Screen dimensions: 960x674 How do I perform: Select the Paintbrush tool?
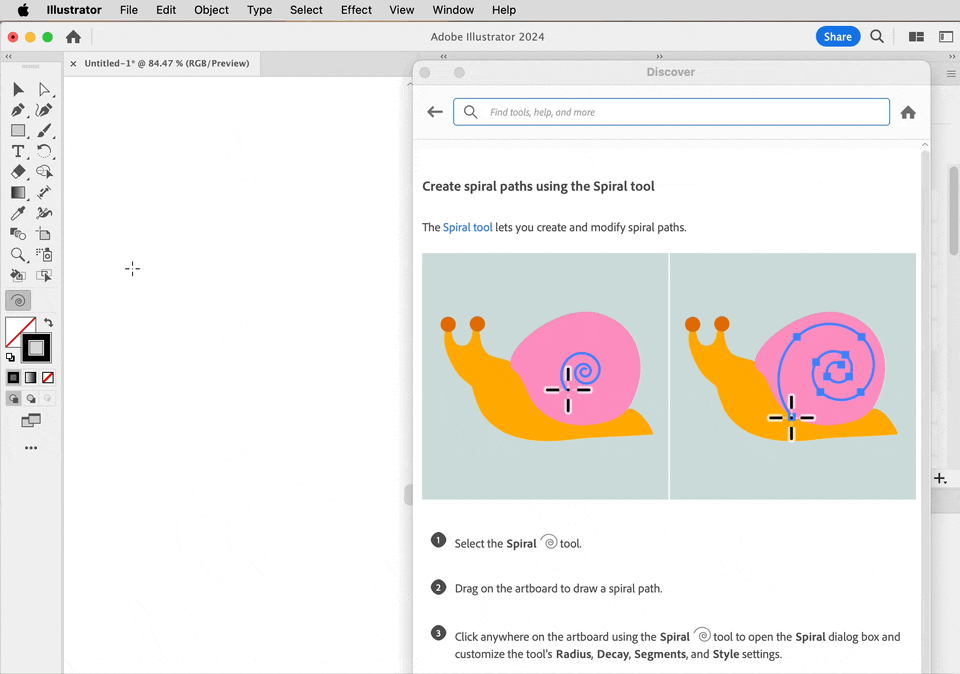click(x=43, y=131)
